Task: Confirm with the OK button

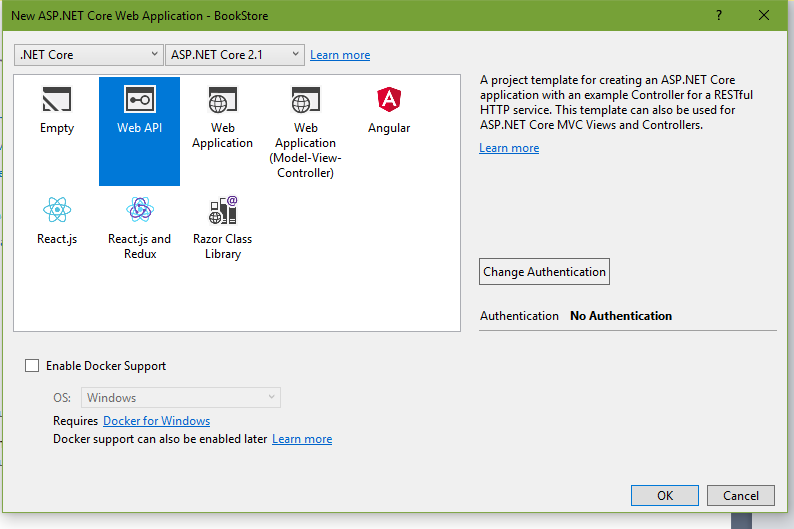Action: click(x=665, y=496)
